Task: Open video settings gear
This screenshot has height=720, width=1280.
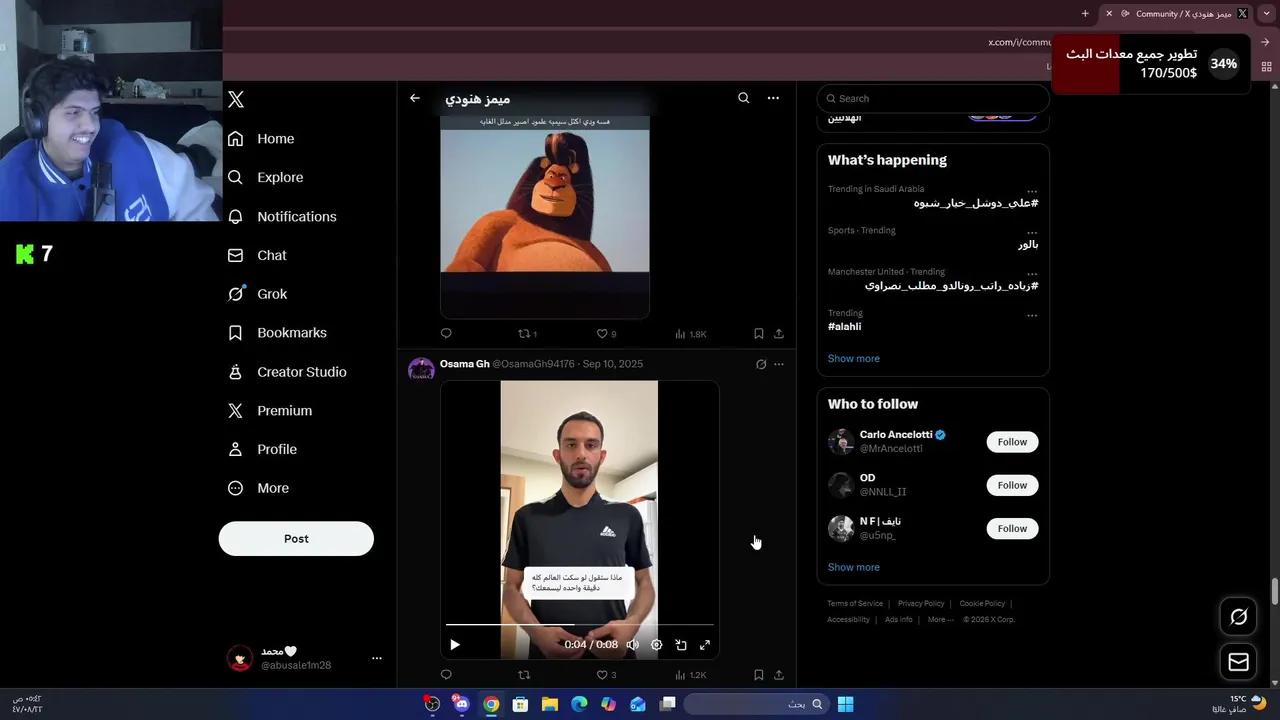Action: click(657, 645)
